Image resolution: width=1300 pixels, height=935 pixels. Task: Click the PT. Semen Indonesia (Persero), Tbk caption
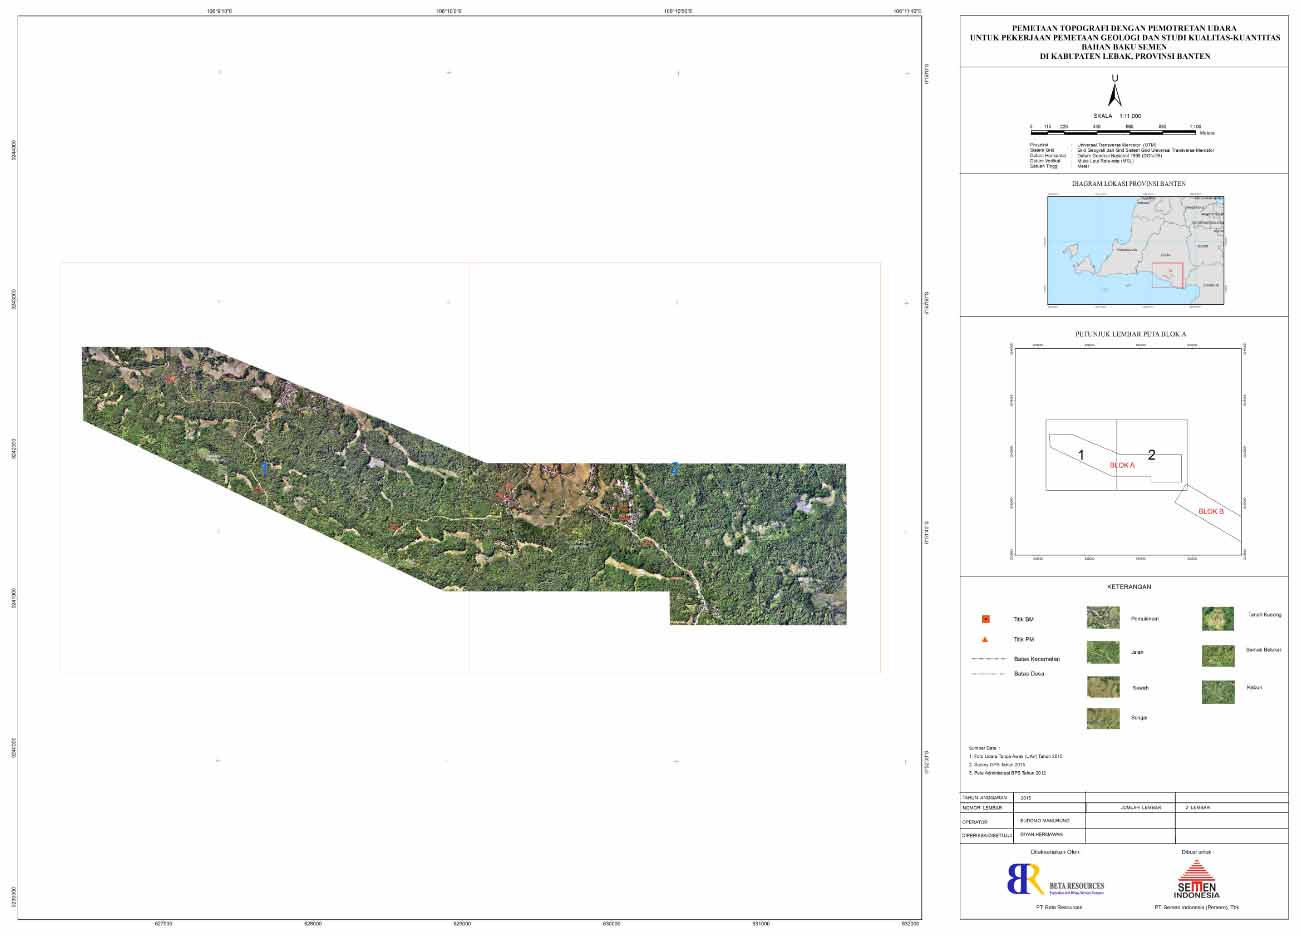(x=1195, y=907)
